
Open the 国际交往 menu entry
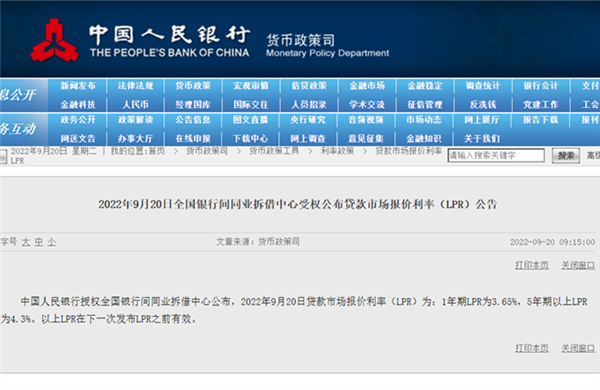coord(251,104)
